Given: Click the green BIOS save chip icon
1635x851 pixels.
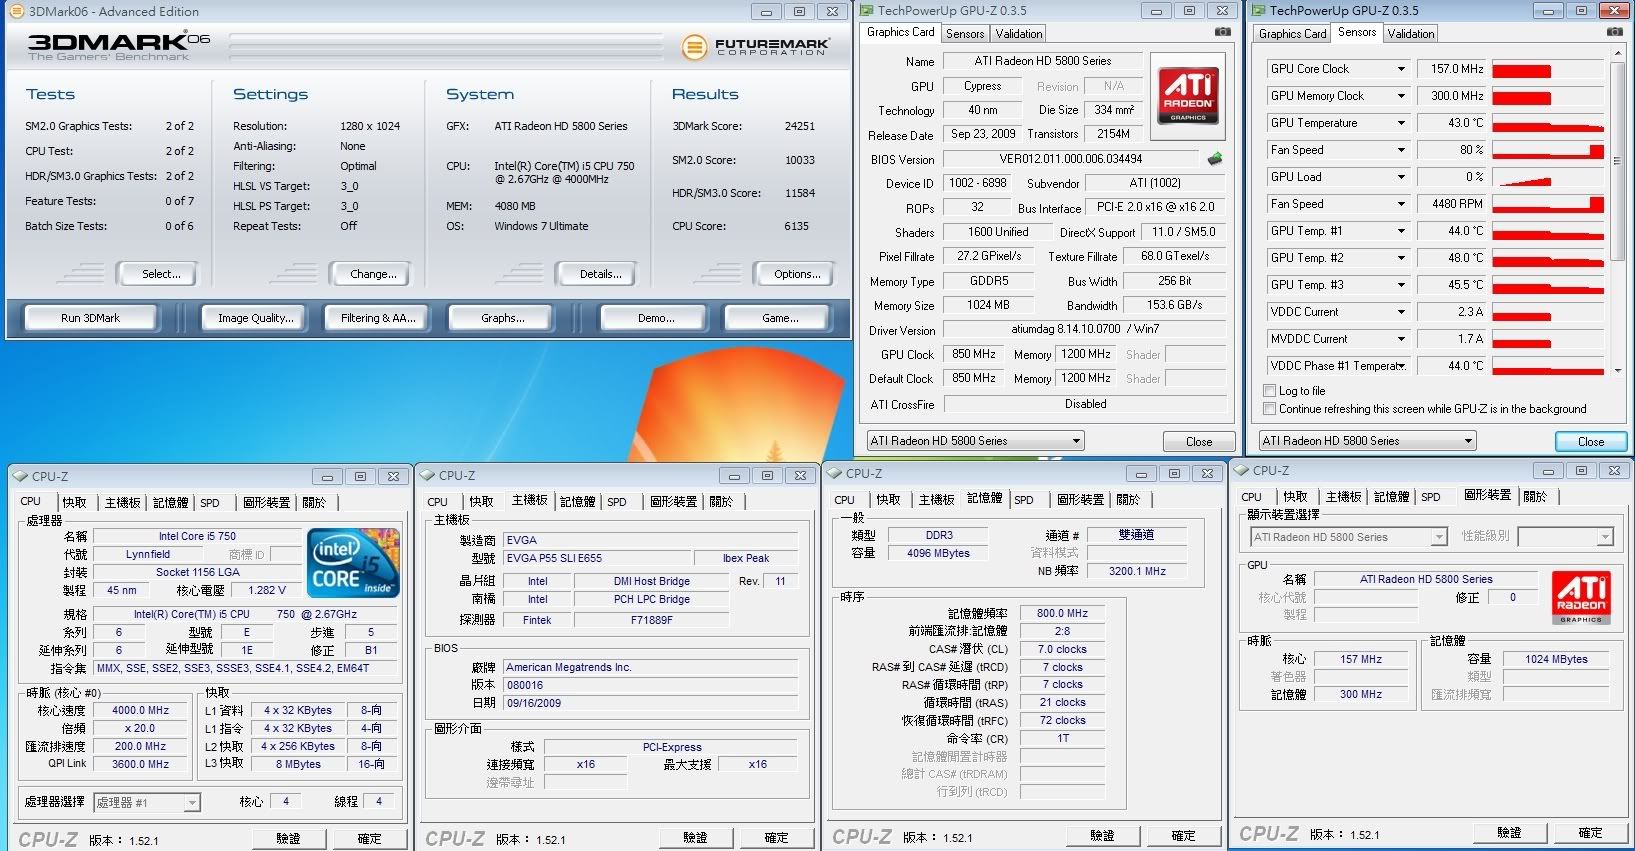Looking at the screenshot, I should (x=1215, y=159).
